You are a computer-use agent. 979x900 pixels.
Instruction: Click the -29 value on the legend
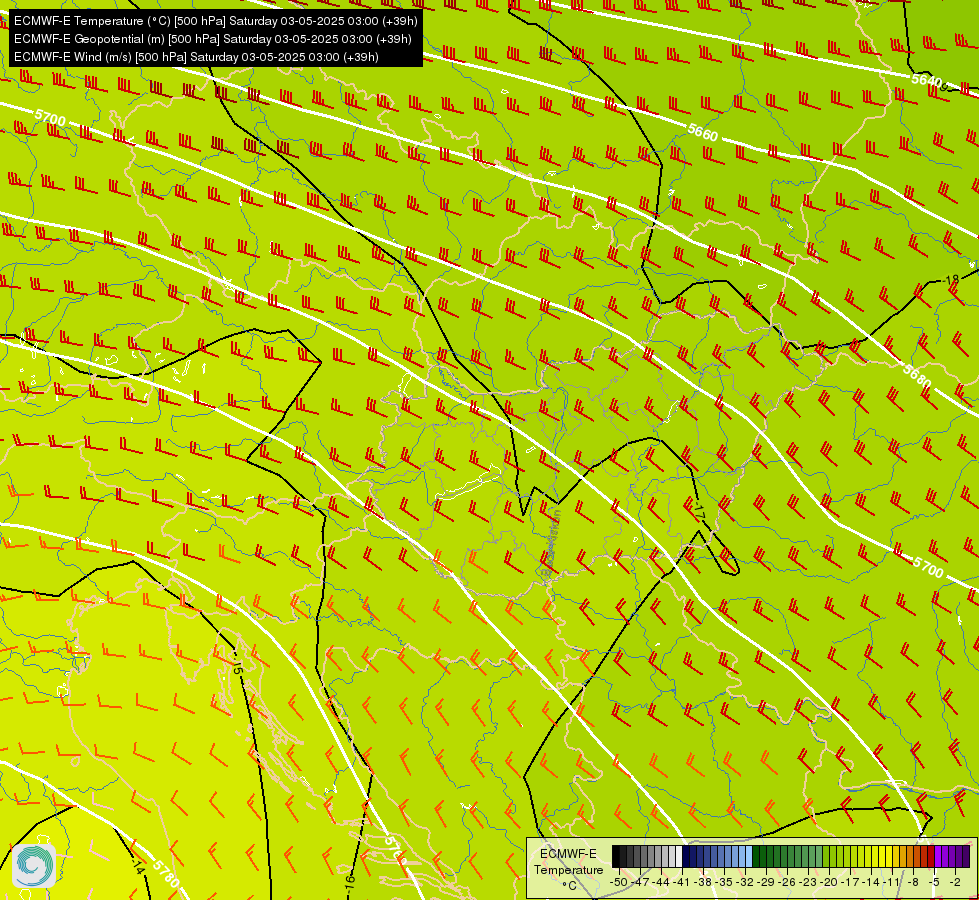(767, 882)
